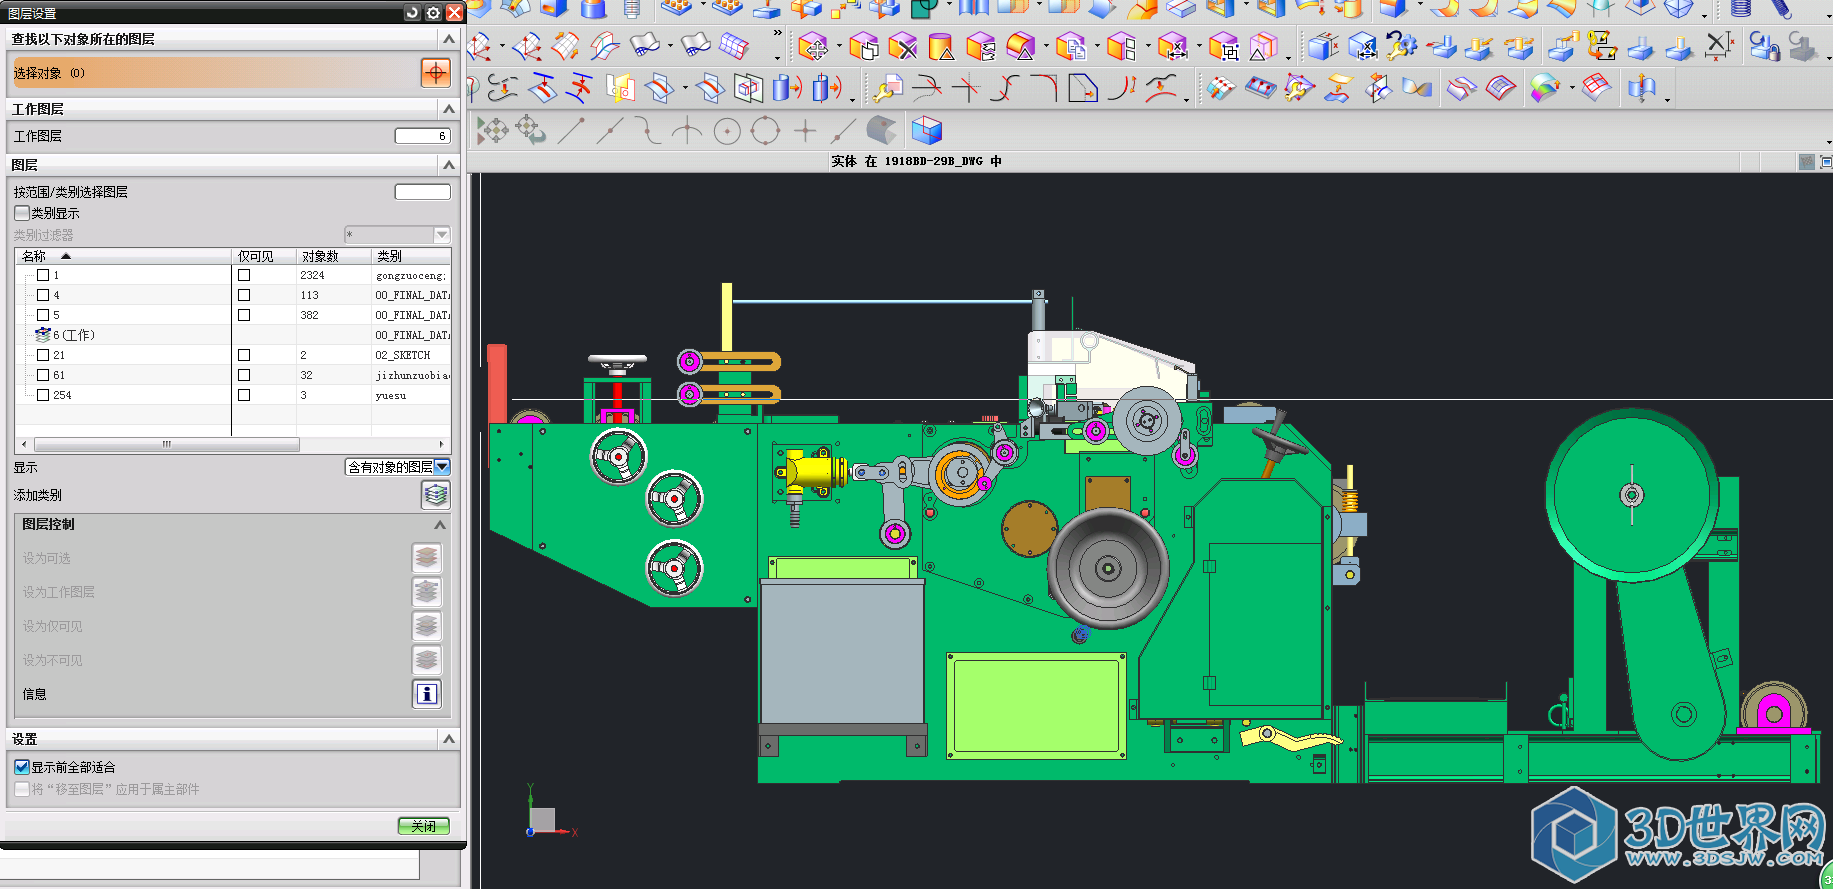Enable Quadrant Point snap option
Screen dimensions: 1833x889
point(766,131)
